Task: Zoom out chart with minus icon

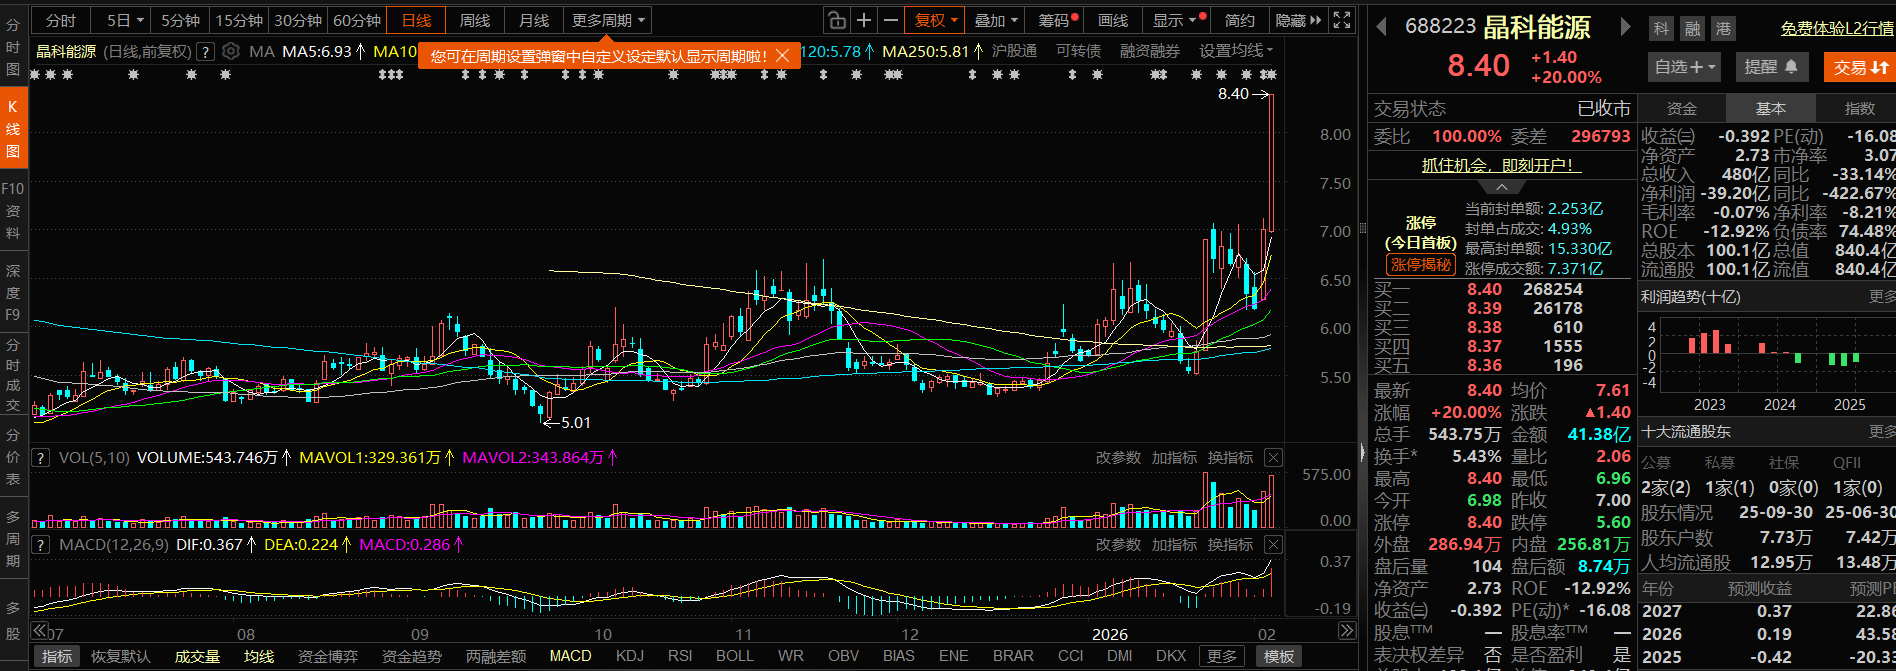Action: click(x=890, y=20)
